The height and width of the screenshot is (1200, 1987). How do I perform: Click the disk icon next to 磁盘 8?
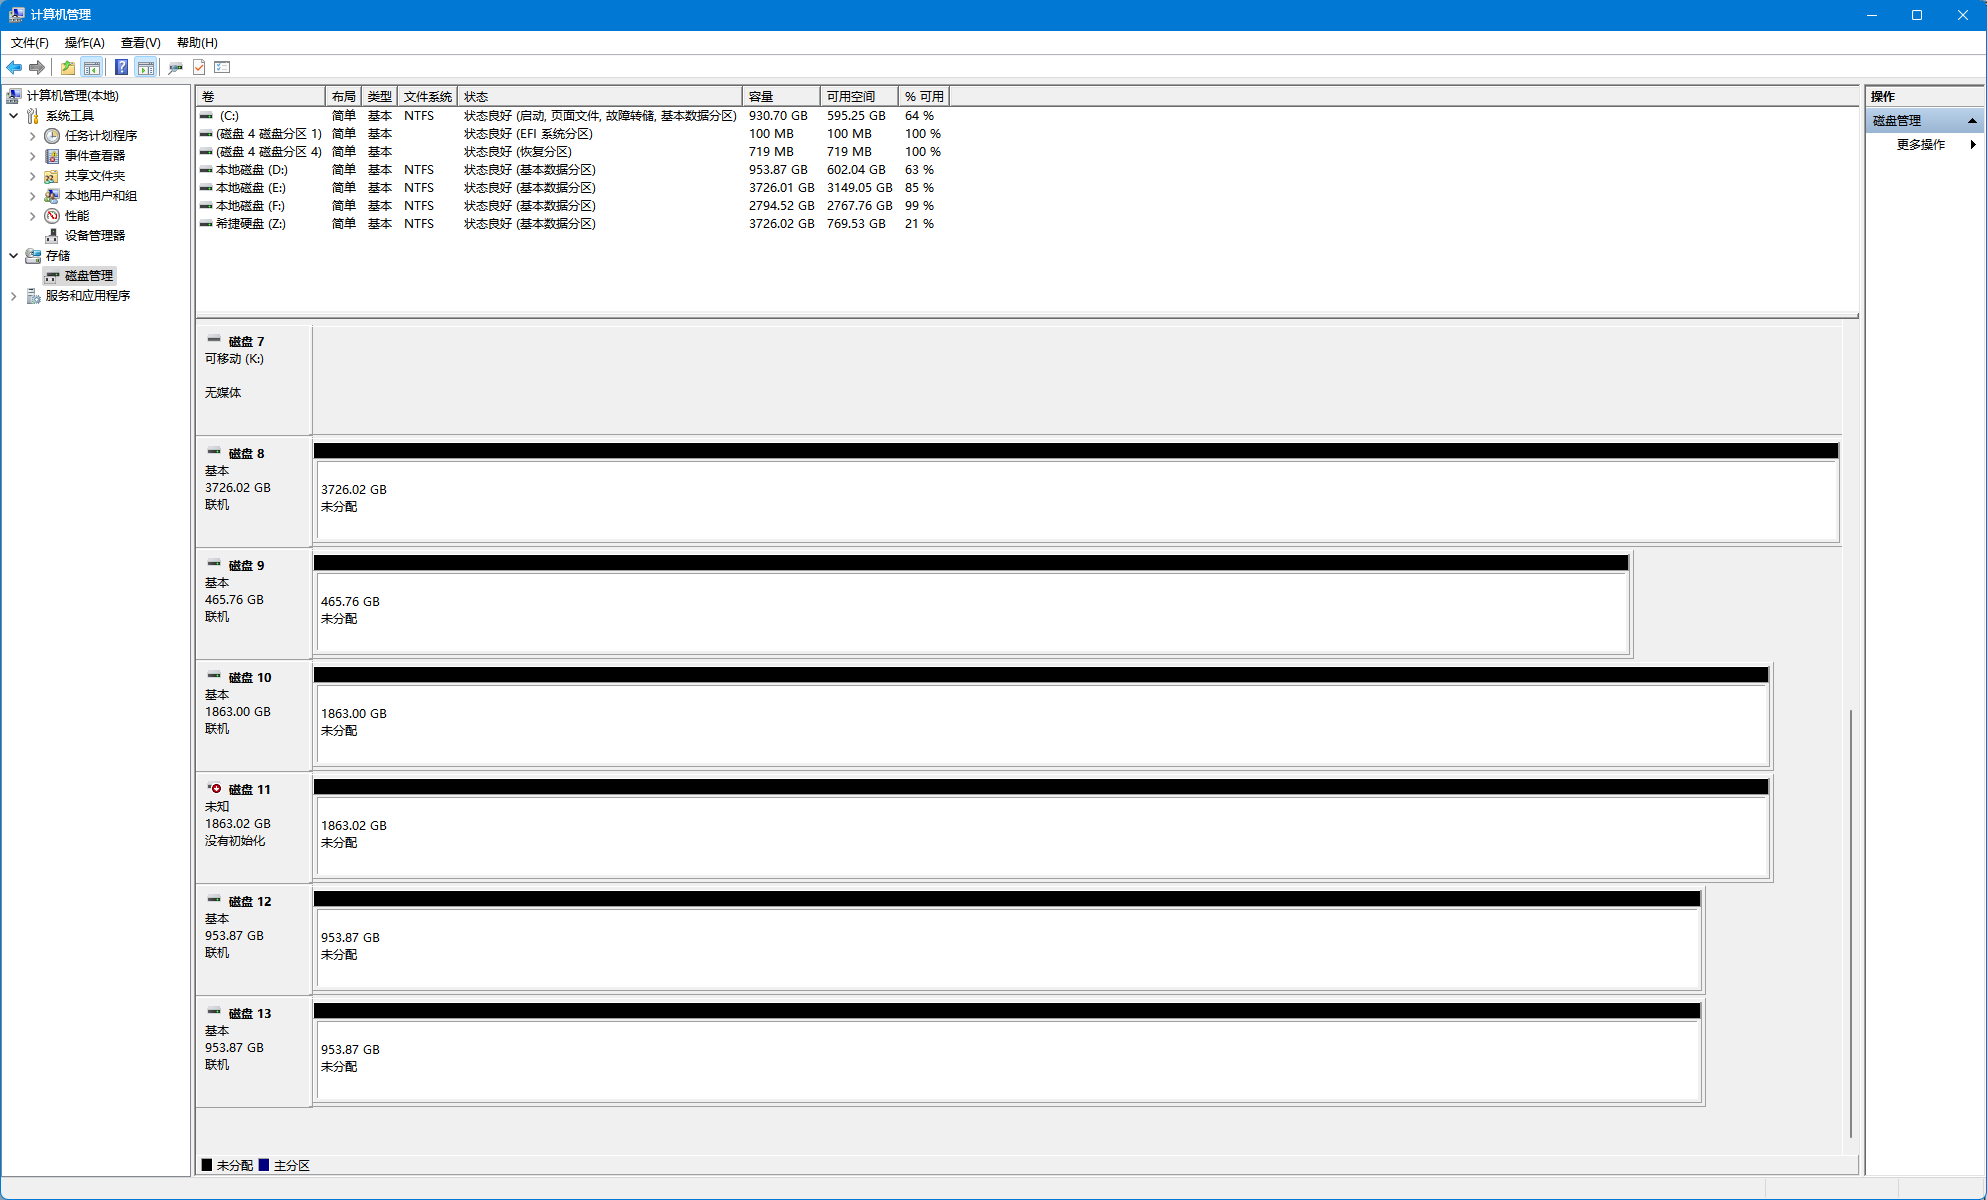[x=214, y=452]
